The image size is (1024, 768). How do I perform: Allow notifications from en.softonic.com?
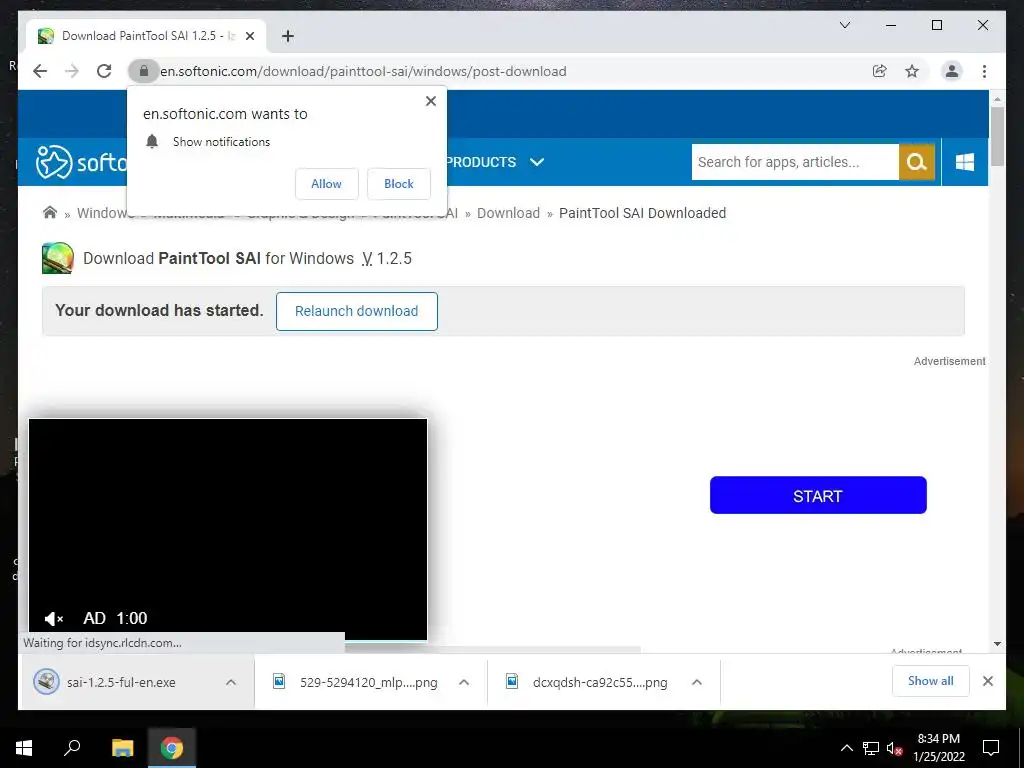327,184
